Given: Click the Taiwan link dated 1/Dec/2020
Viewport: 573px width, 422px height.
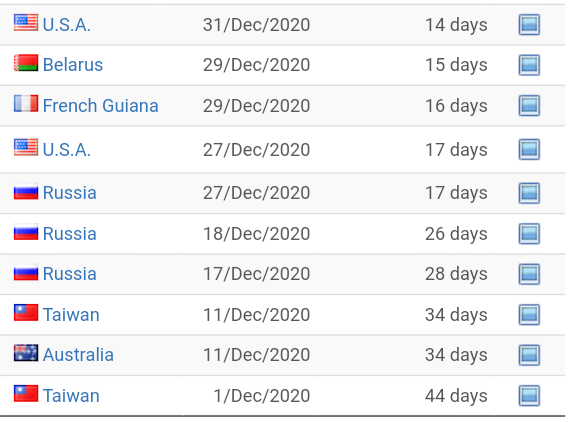Looking at the screenshot, I should pyautogui.click(x=71, y=396).
